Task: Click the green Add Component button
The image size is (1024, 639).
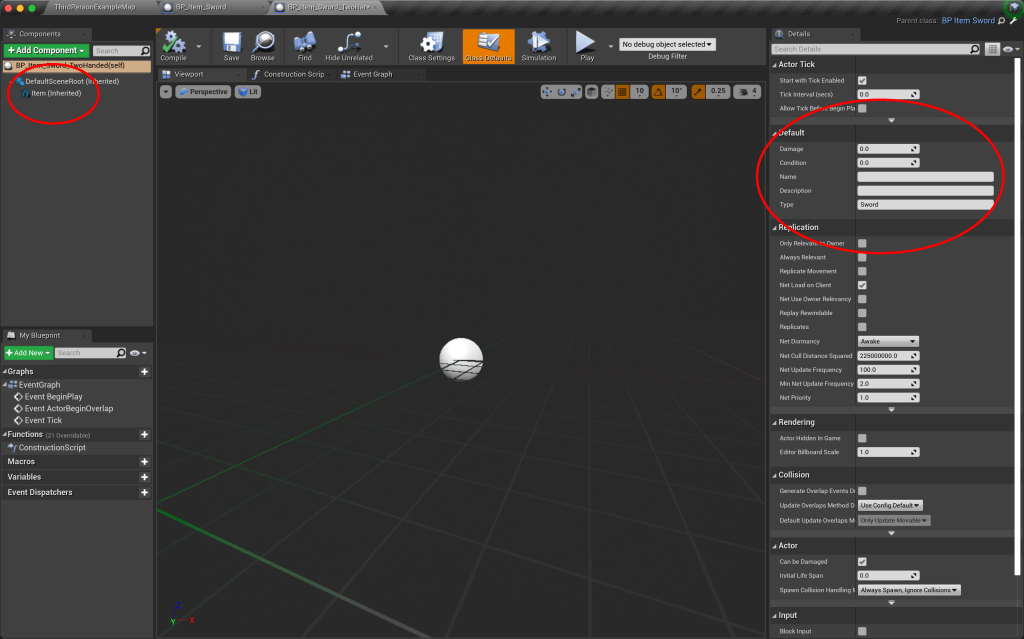Action: pos(47,50)
